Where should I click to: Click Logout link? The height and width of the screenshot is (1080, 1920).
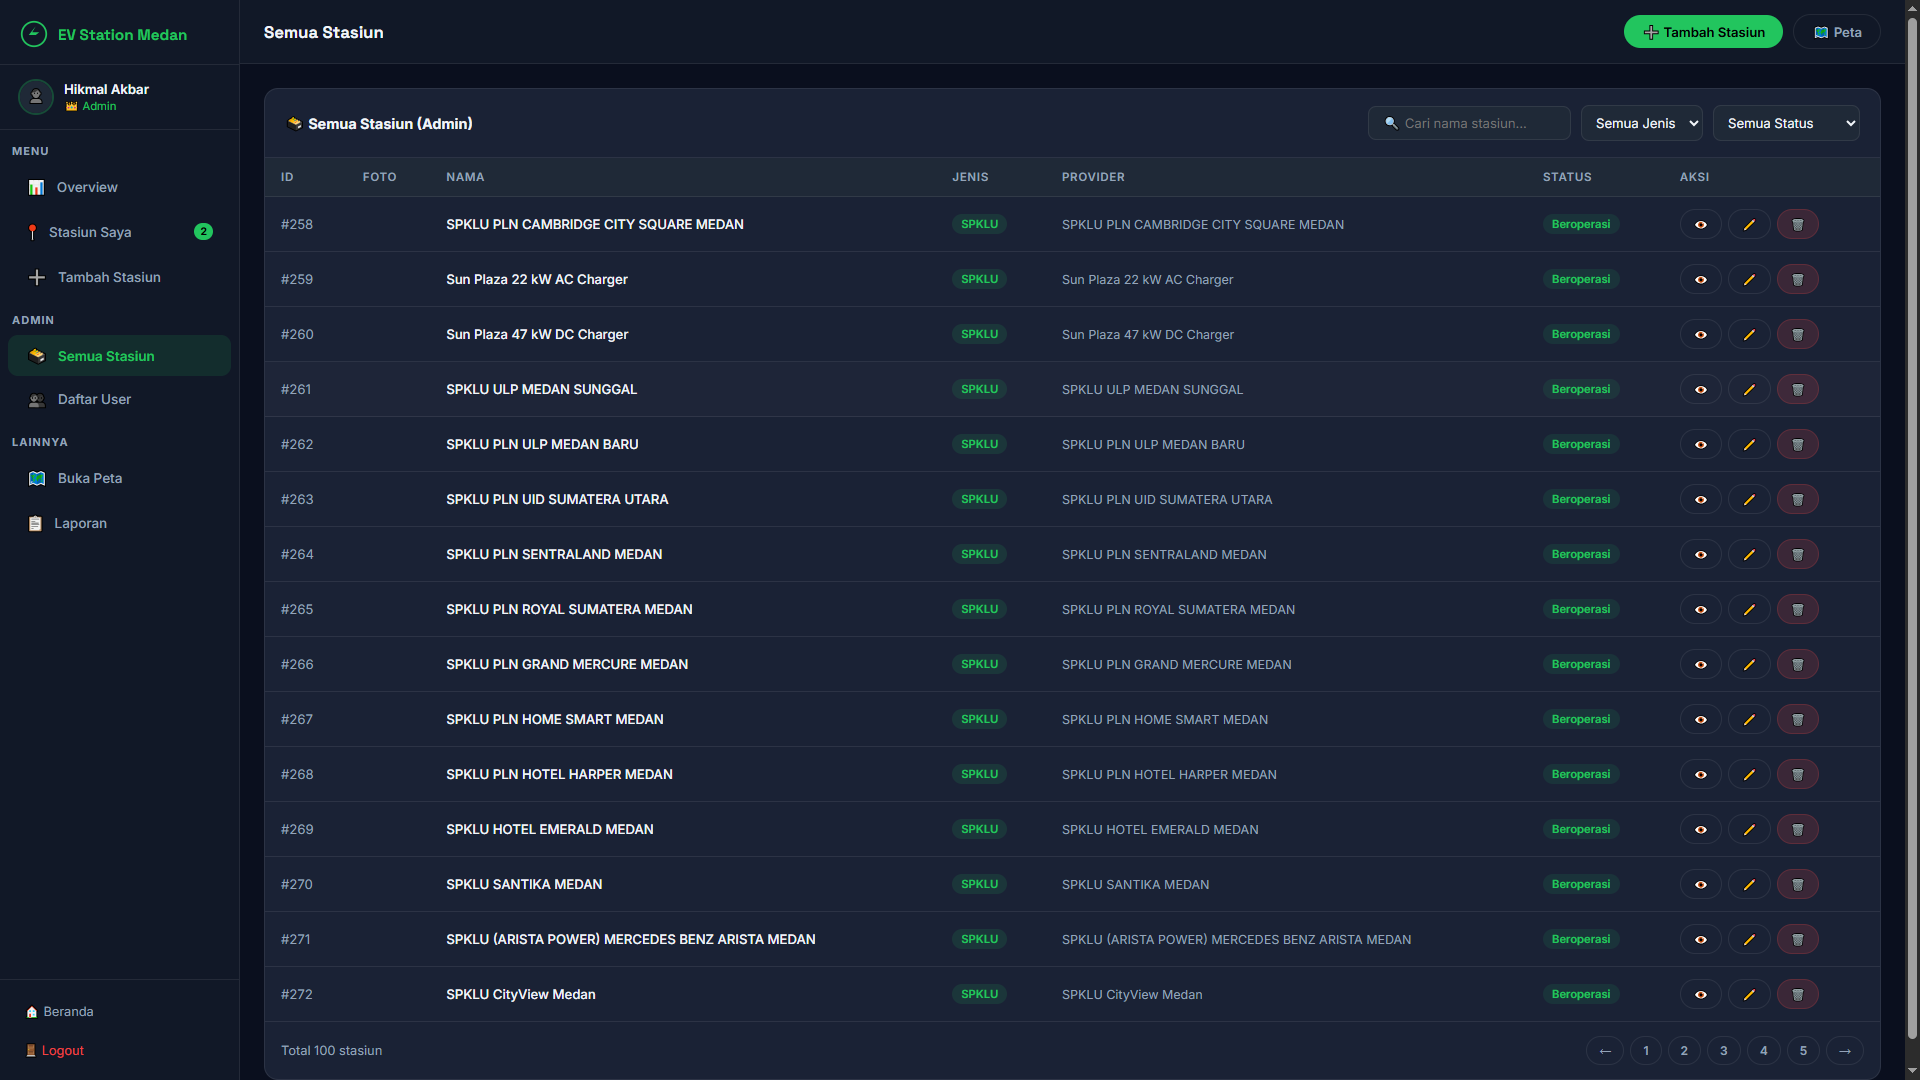tap(55, 1050)
